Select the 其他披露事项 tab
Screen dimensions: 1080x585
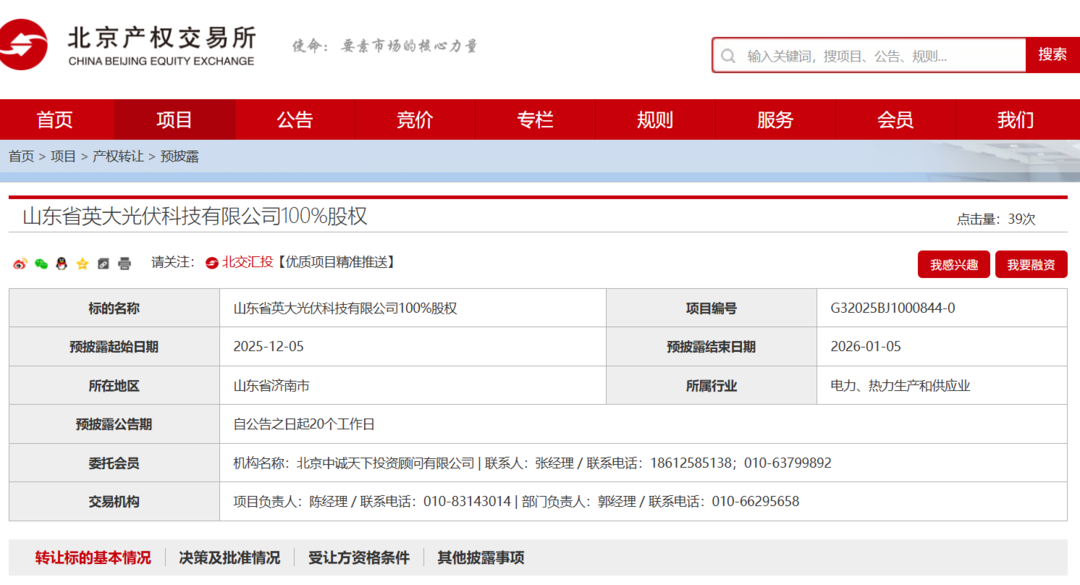tap(479, 557)
